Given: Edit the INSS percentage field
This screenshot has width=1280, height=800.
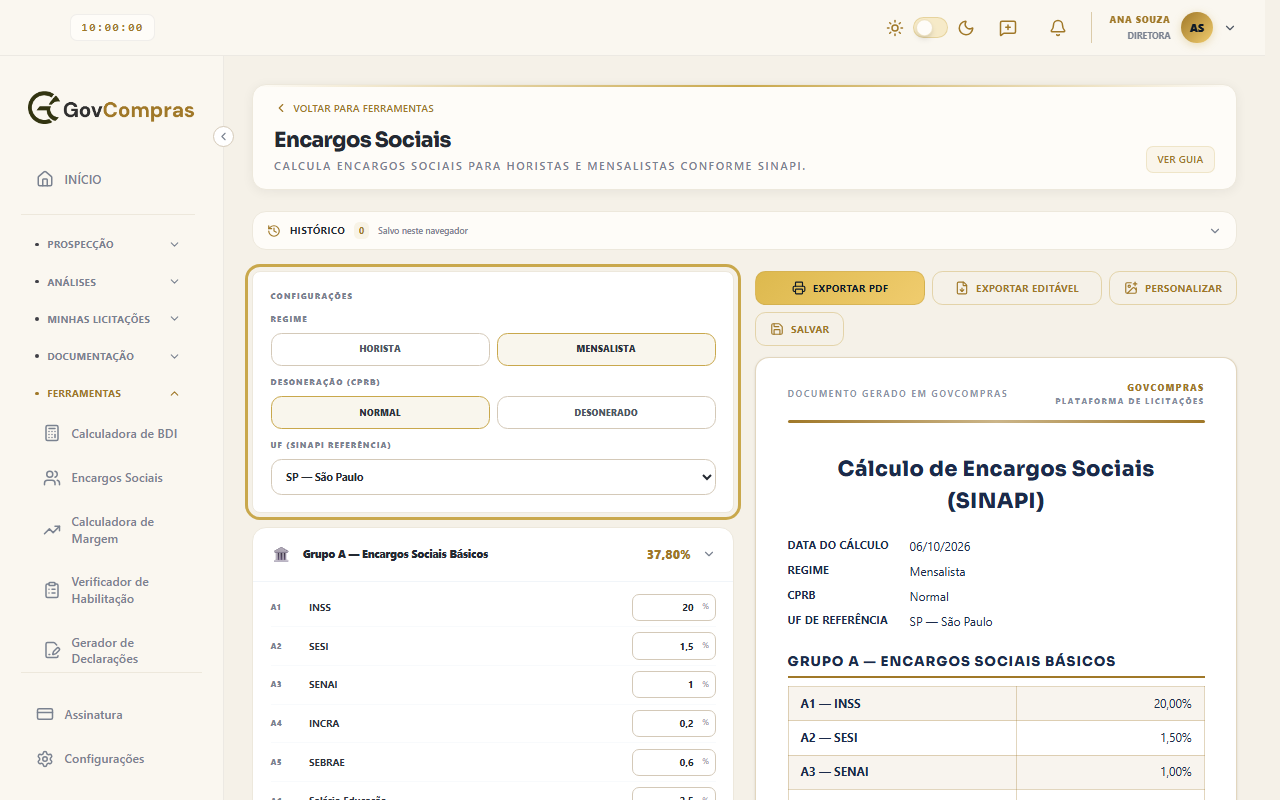Looking at the screenshot, I should (674, 608).
